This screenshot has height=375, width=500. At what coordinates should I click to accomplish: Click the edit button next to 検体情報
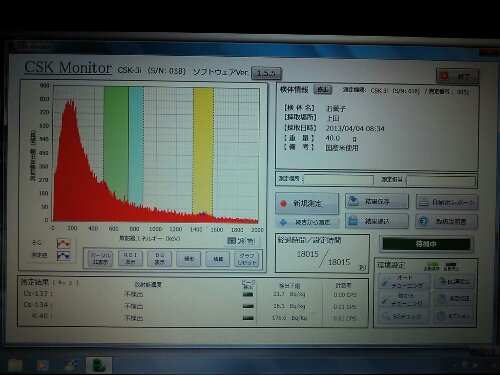(x=322, y=89)
